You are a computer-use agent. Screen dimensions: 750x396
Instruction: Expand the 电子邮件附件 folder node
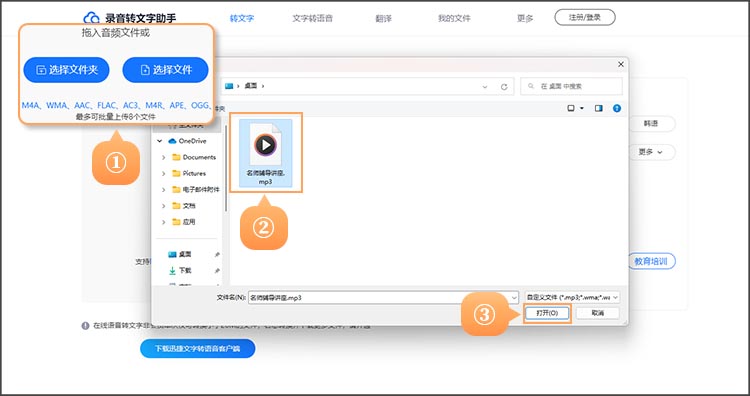(164, 190)
